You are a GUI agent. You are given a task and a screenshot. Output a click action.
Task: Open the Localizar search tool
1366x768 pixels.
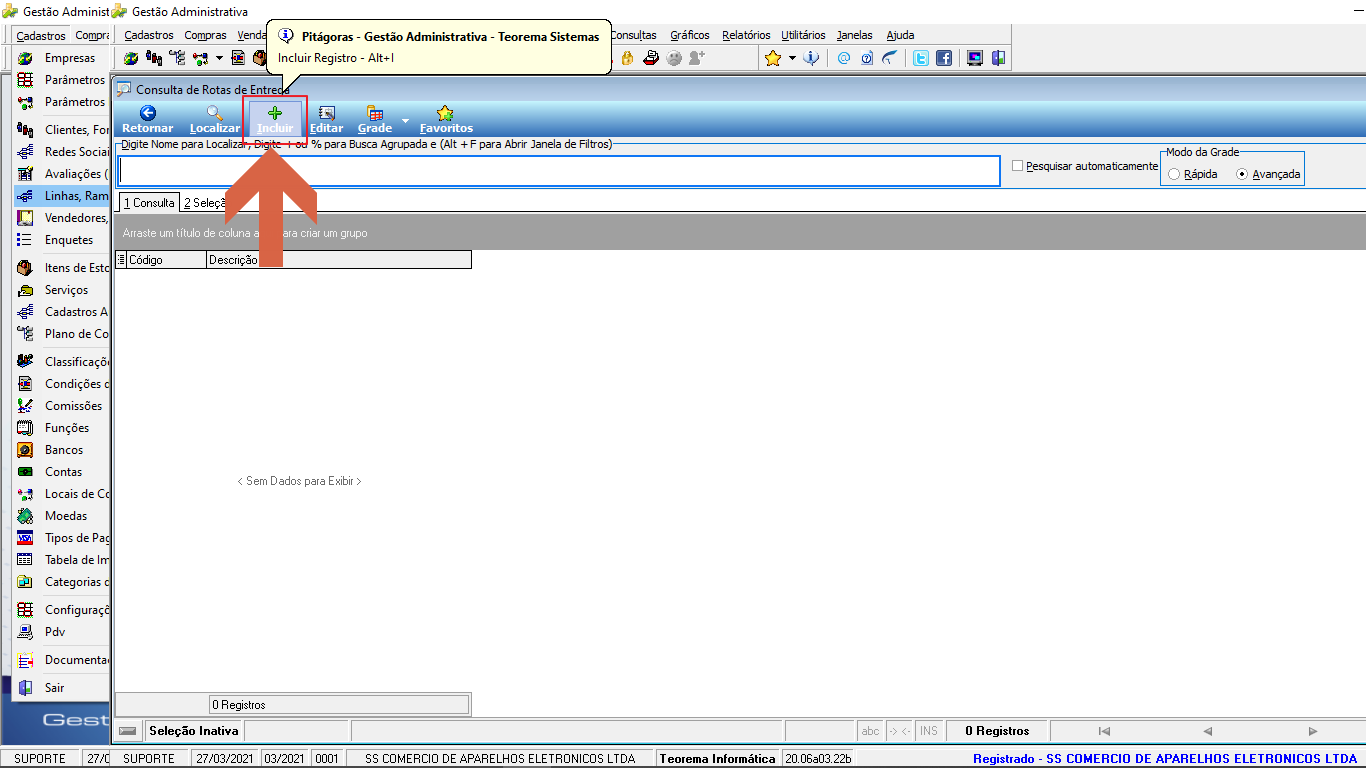tap(215, 119)
